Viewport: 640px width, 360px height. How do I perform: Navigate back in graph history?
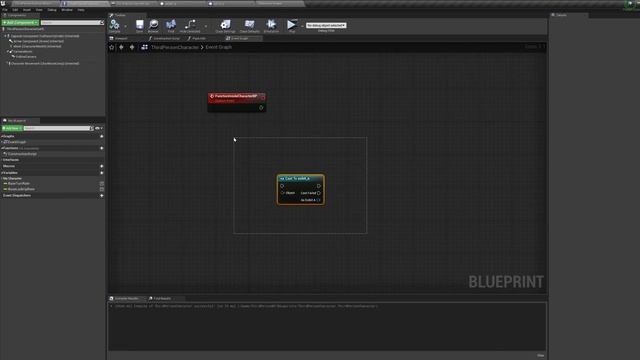pos(122,47)
